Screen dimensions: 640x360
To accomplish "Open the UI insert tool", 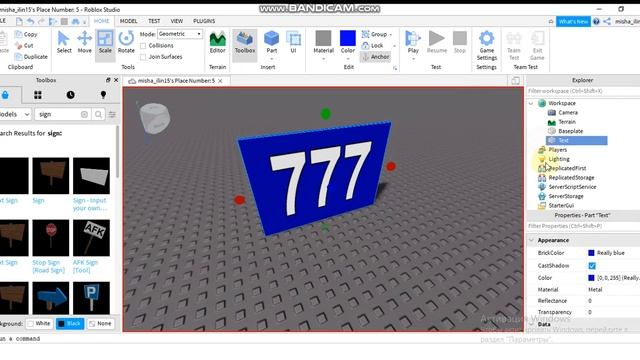I will click(x=293, y=42).
